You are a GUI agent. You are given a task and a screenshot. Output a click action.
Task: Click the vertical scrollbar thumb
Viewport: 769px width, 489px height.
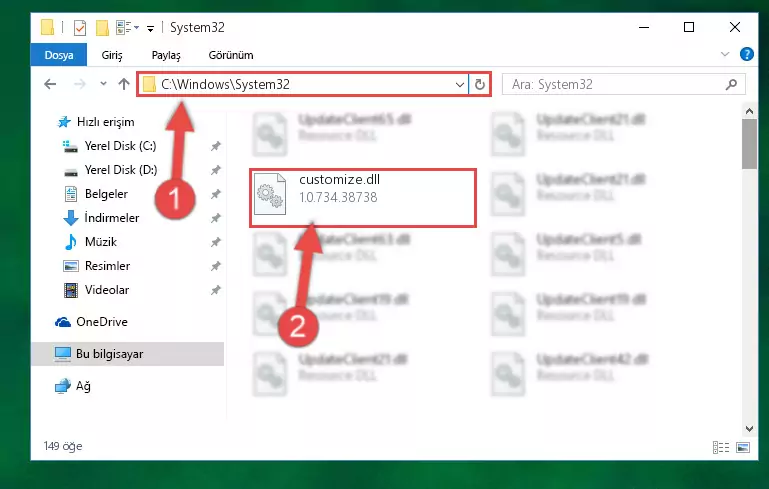(749, 144)
